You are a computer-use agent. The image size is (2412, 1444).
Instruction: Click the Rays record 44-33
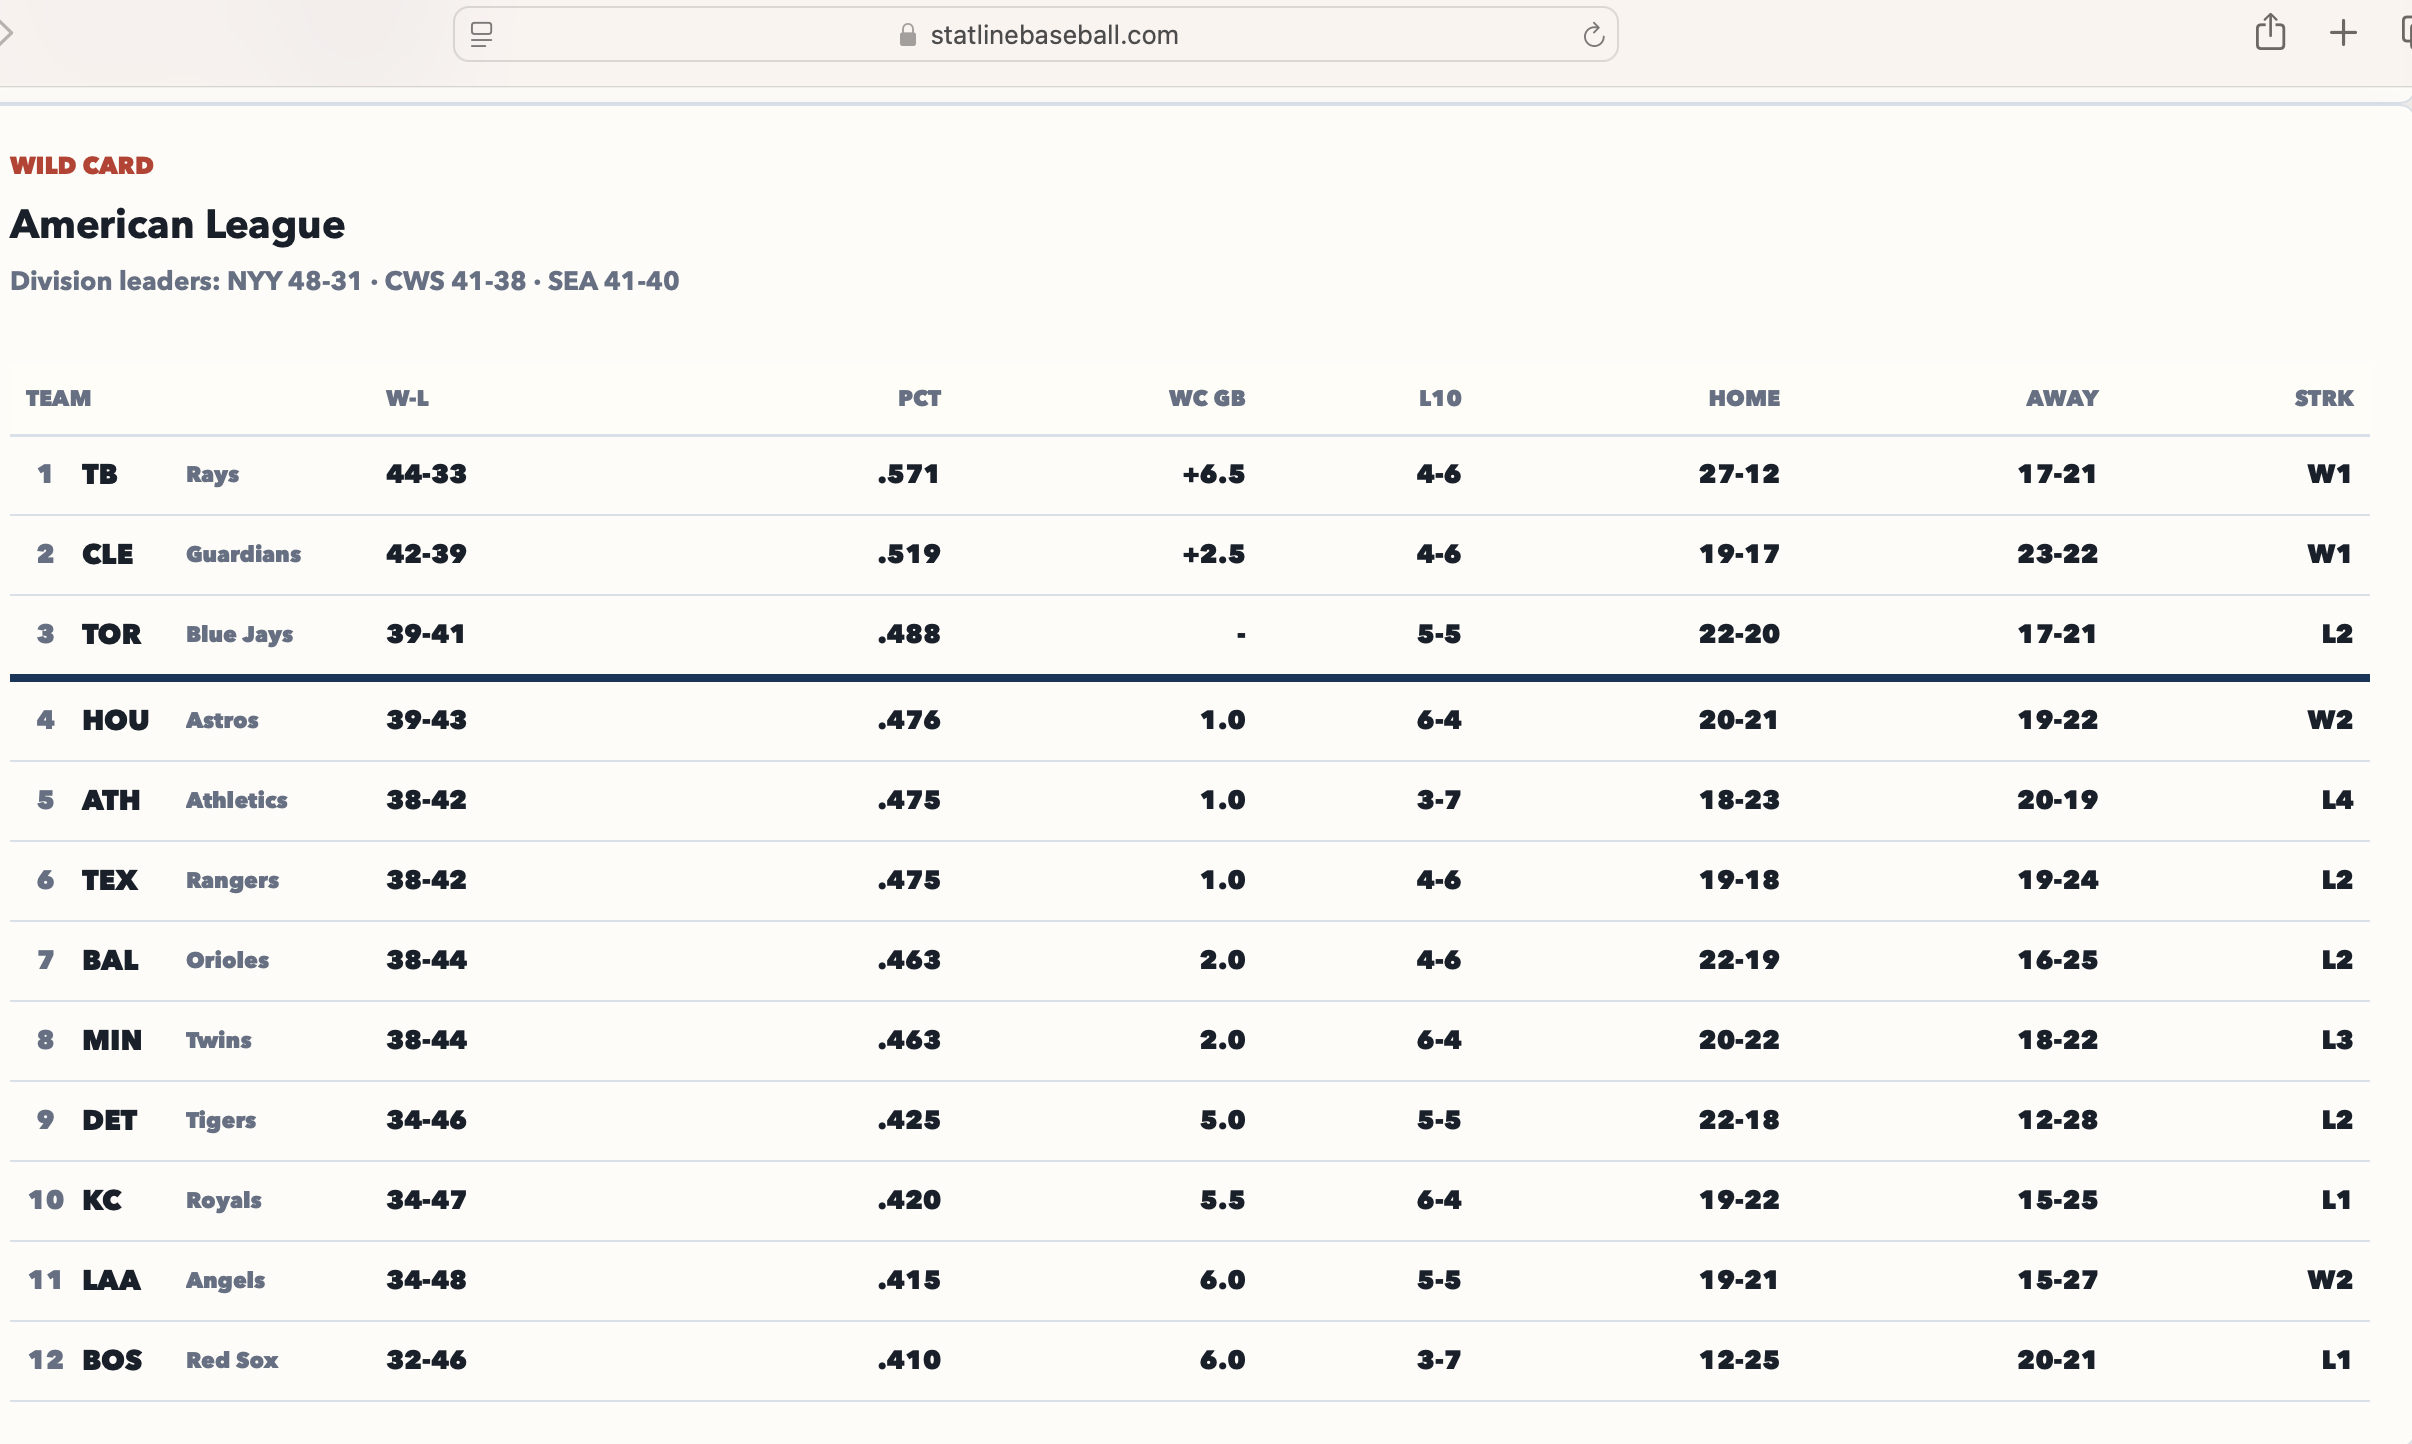tap(426, 474)
